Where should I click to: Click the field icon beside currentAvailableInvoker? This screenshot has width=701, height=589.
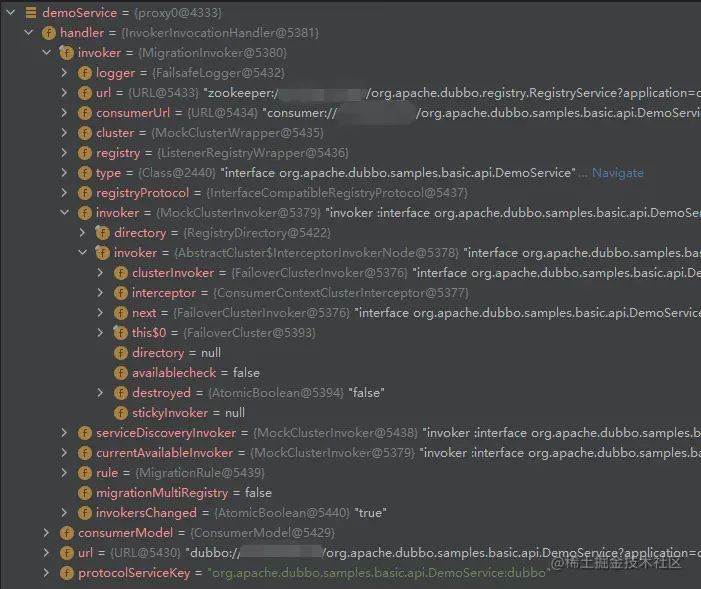[x=84, y=453]
